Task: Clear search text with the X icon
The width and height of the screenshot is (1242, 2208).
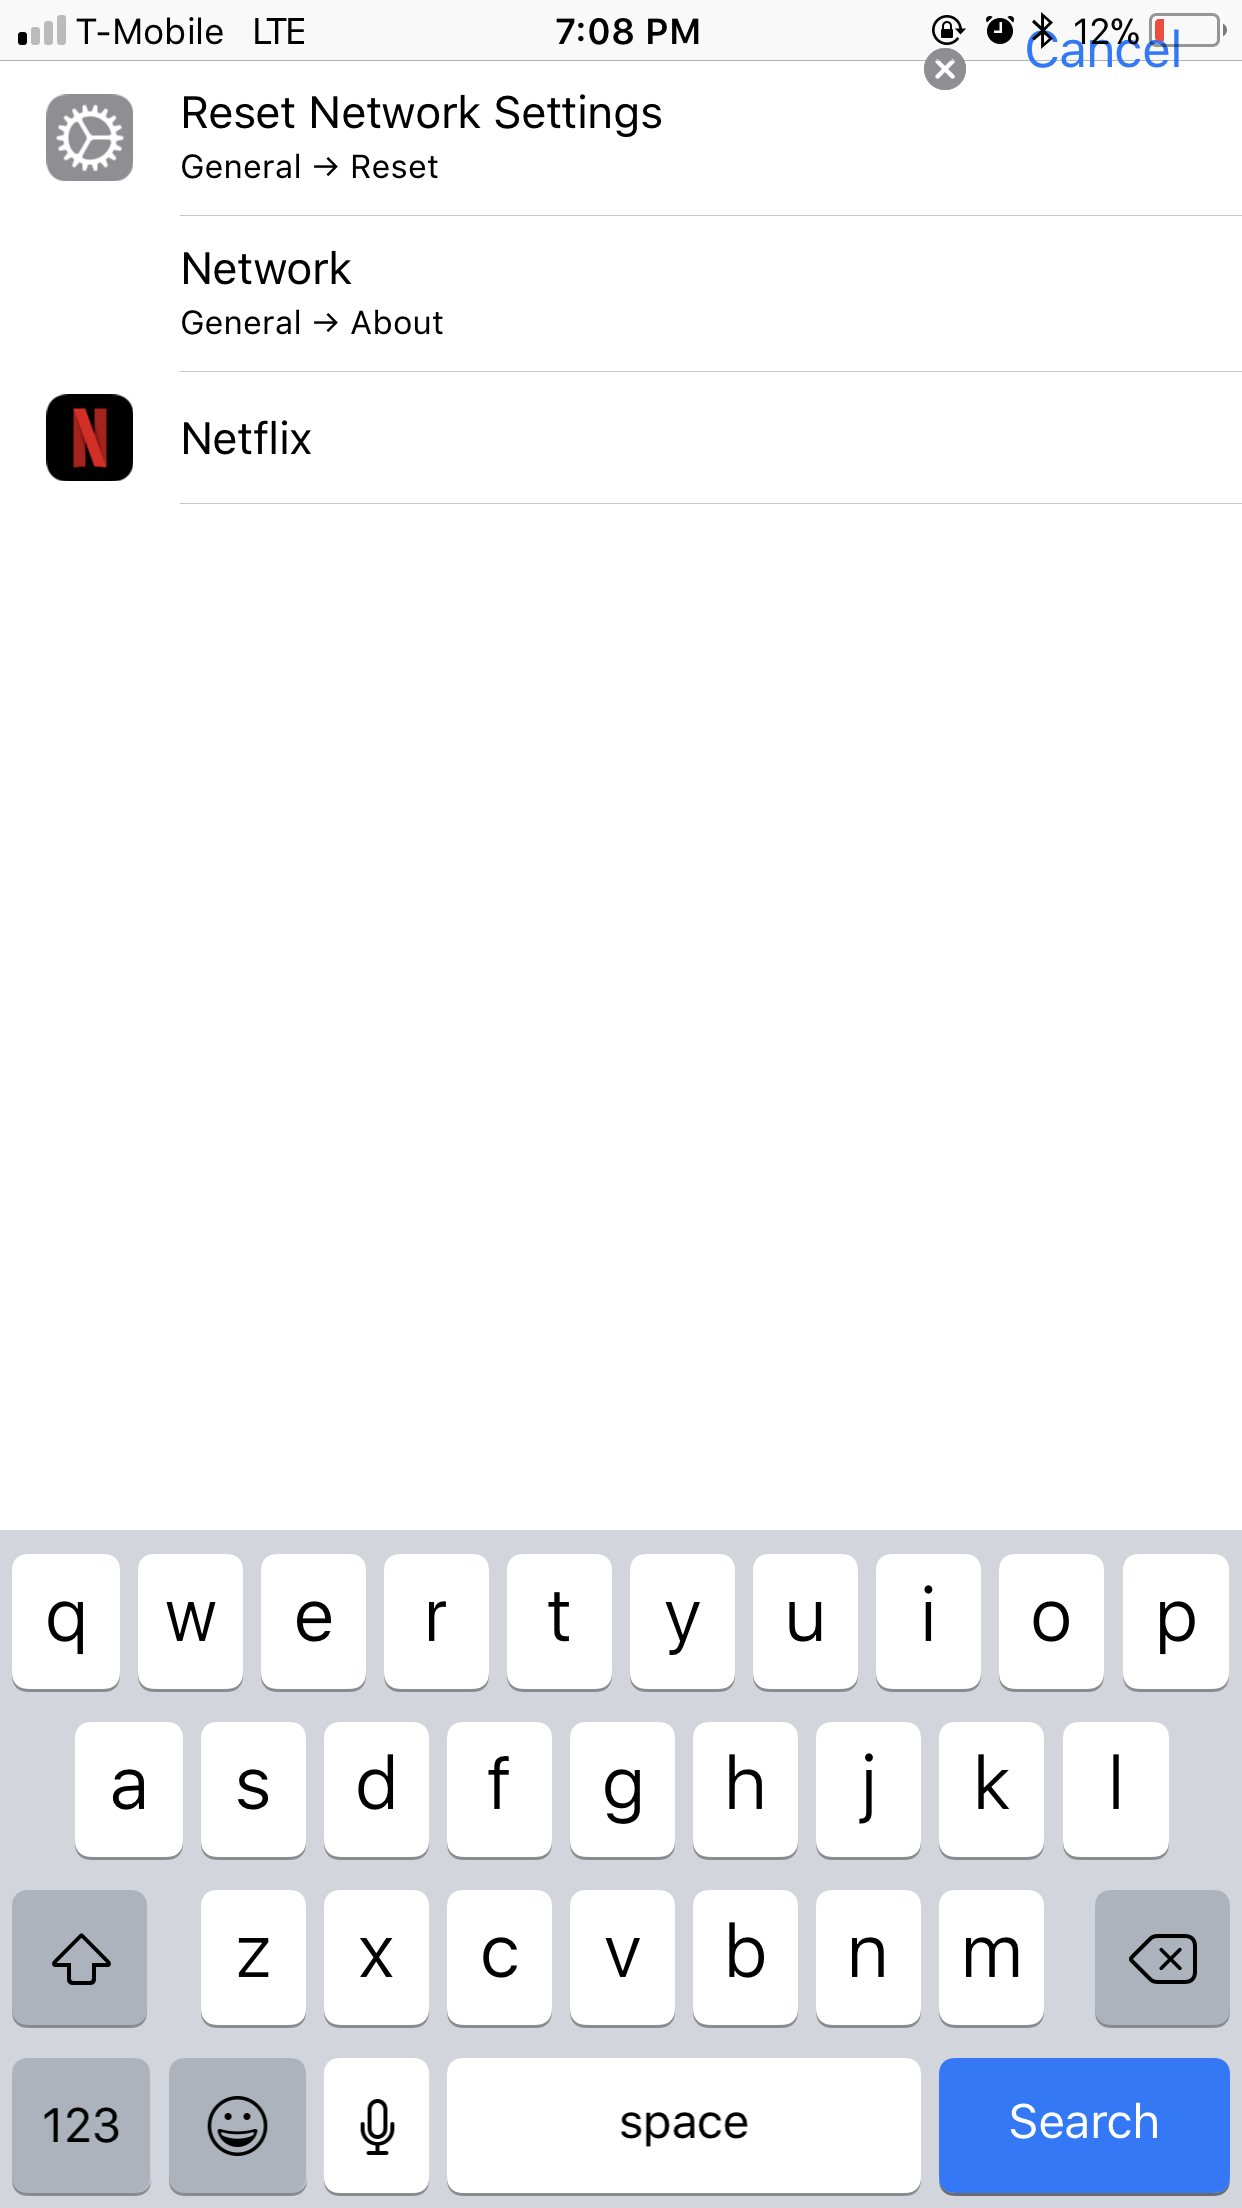Action: coord(945,70)
